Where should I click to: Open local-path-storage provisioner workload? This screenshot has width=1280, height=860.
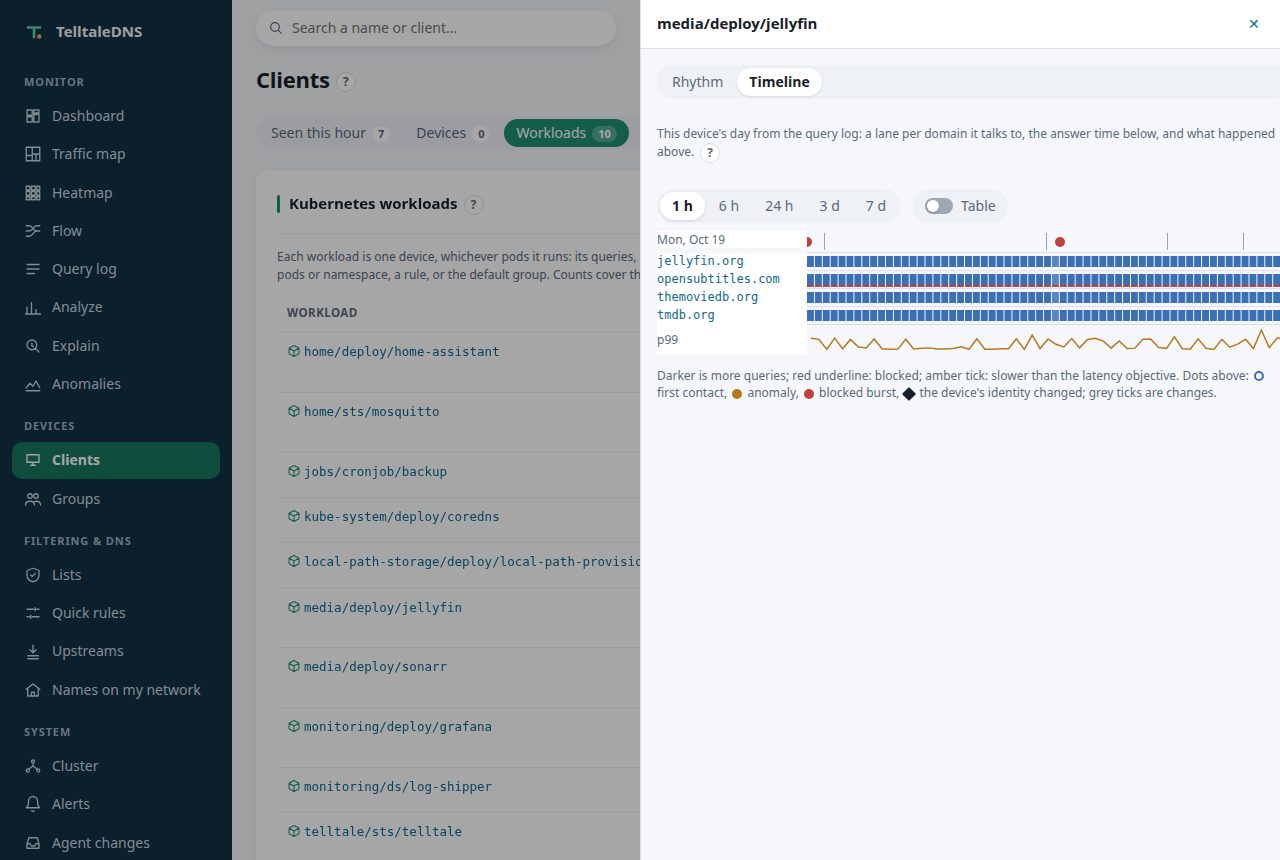pos(471,562)
